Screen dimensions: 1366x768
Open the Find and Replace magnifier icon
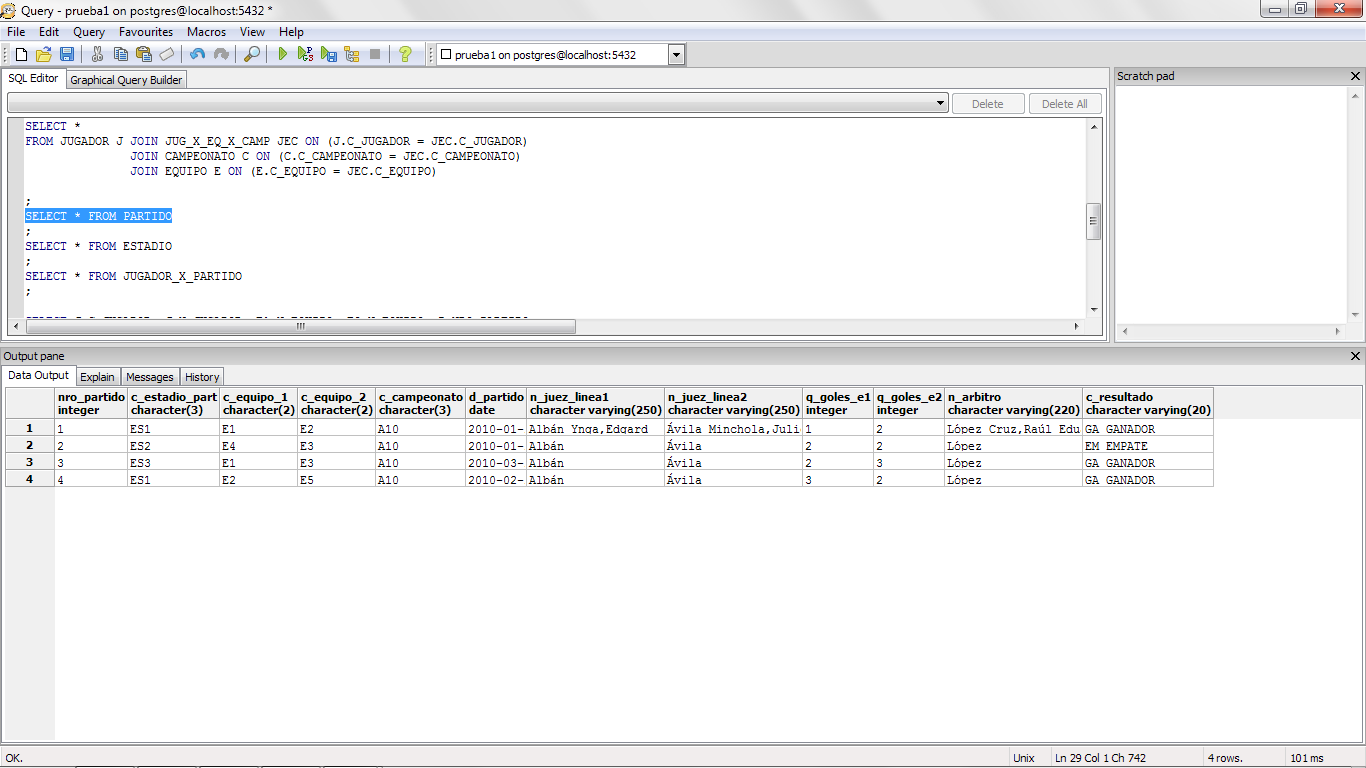tap(251, 54)
